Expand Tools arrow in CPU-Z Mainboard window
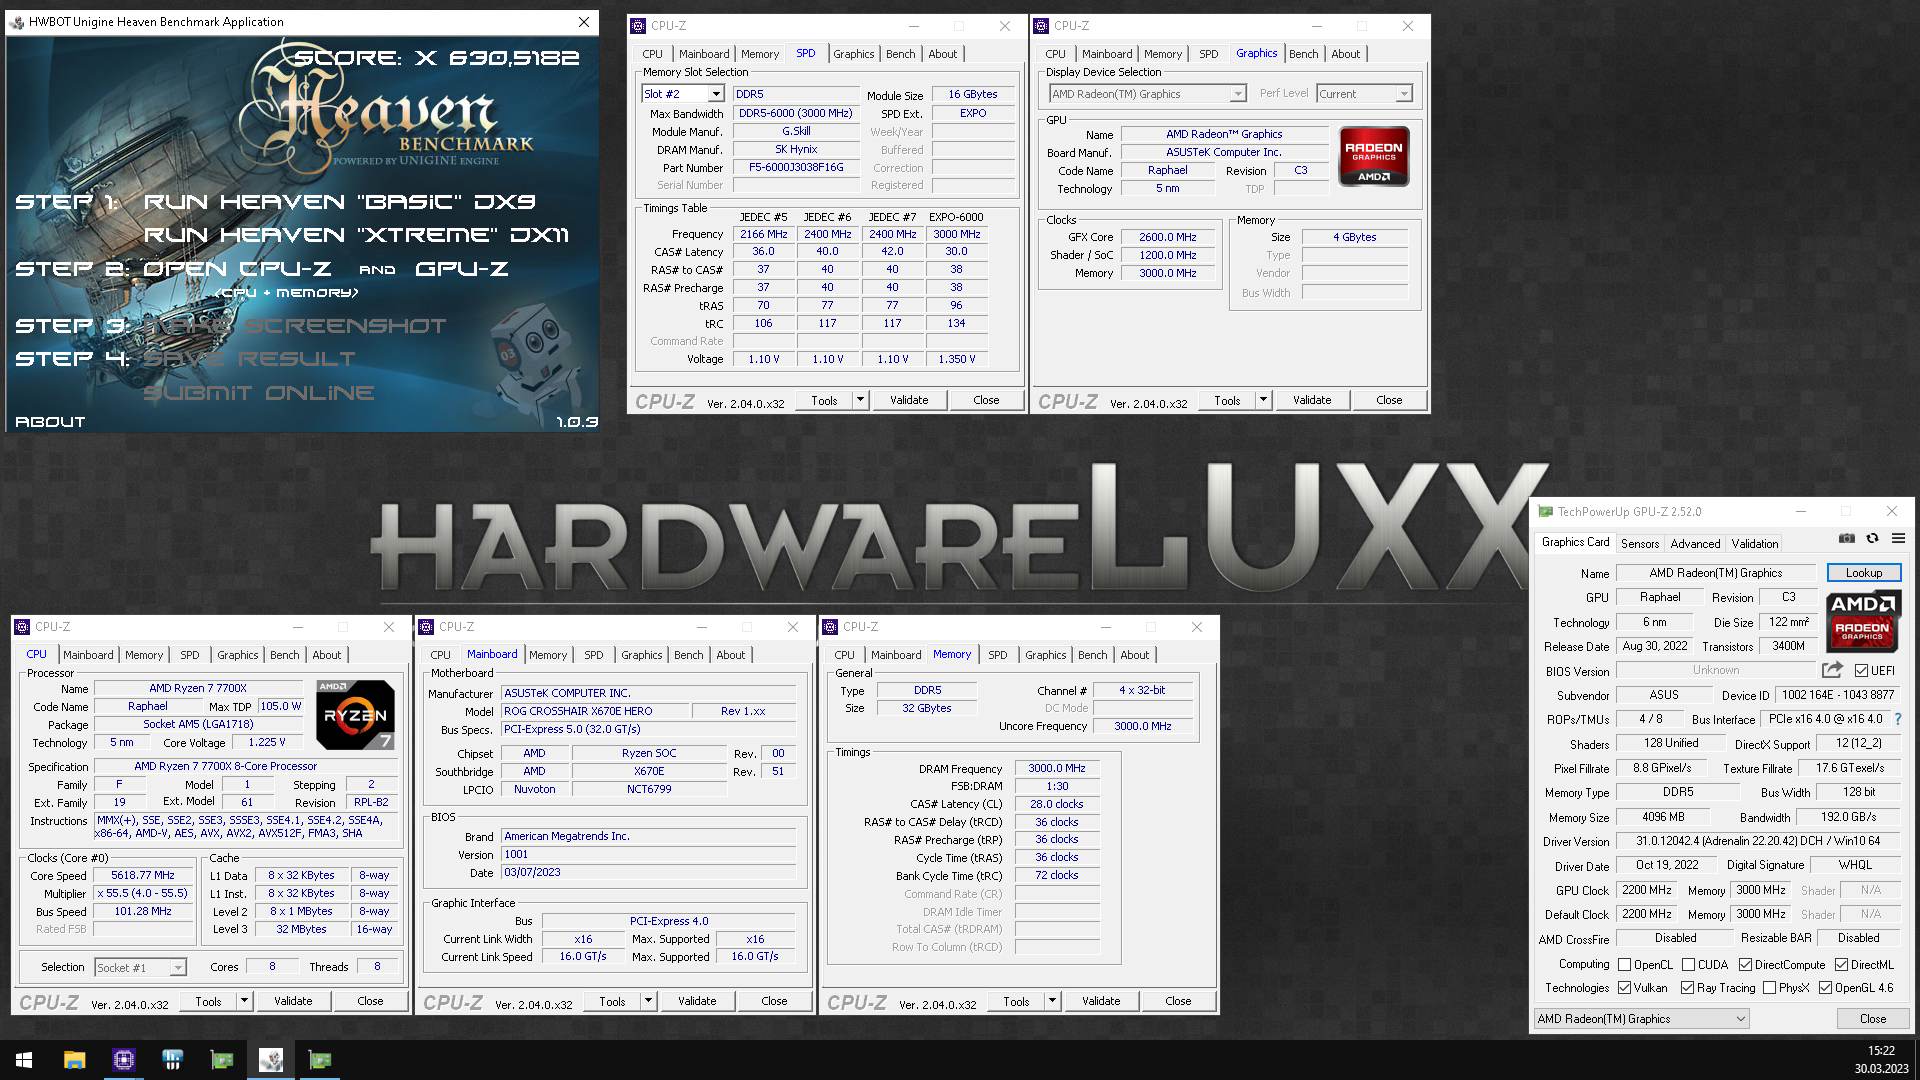Image resolution: width=1920 pixels, height=1080 pixels. coord(648,1001)
